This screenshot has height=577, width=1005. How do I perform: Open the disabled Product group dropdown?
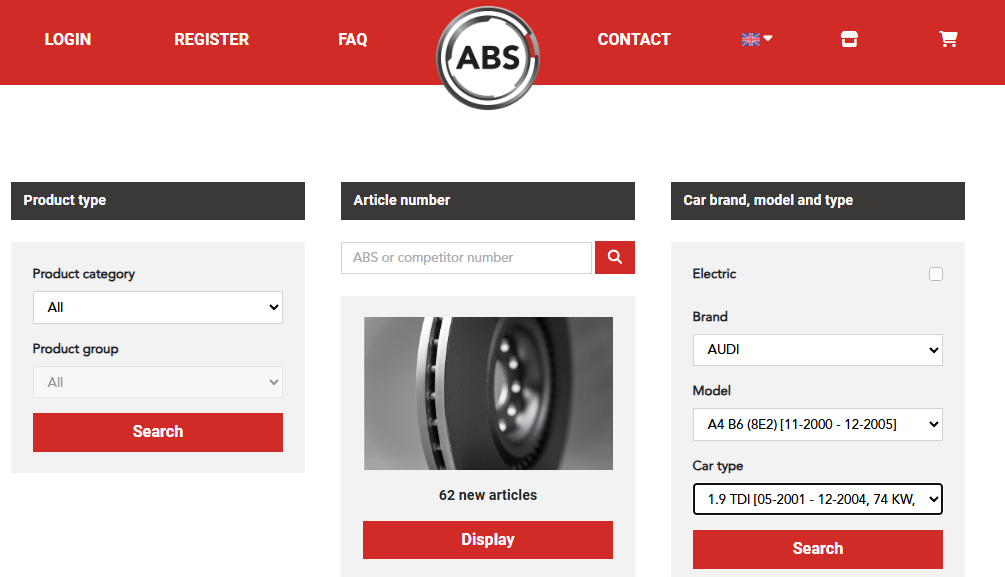[x=158, y=382]
